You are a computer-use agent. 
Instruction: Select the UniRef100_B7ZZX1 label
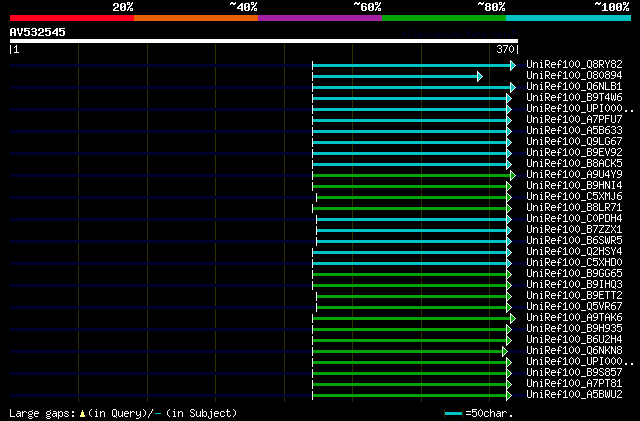click(574, 230)
